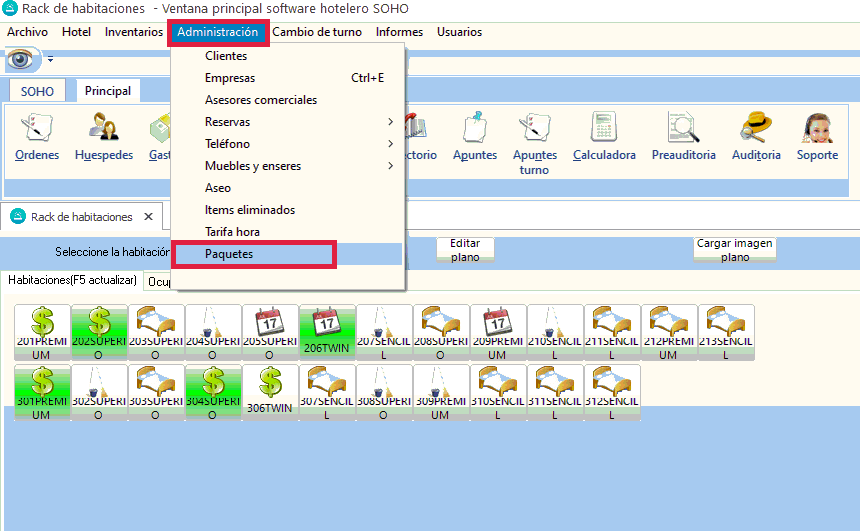
Task: Expand the Teléfono submenu
Action: 288,144
